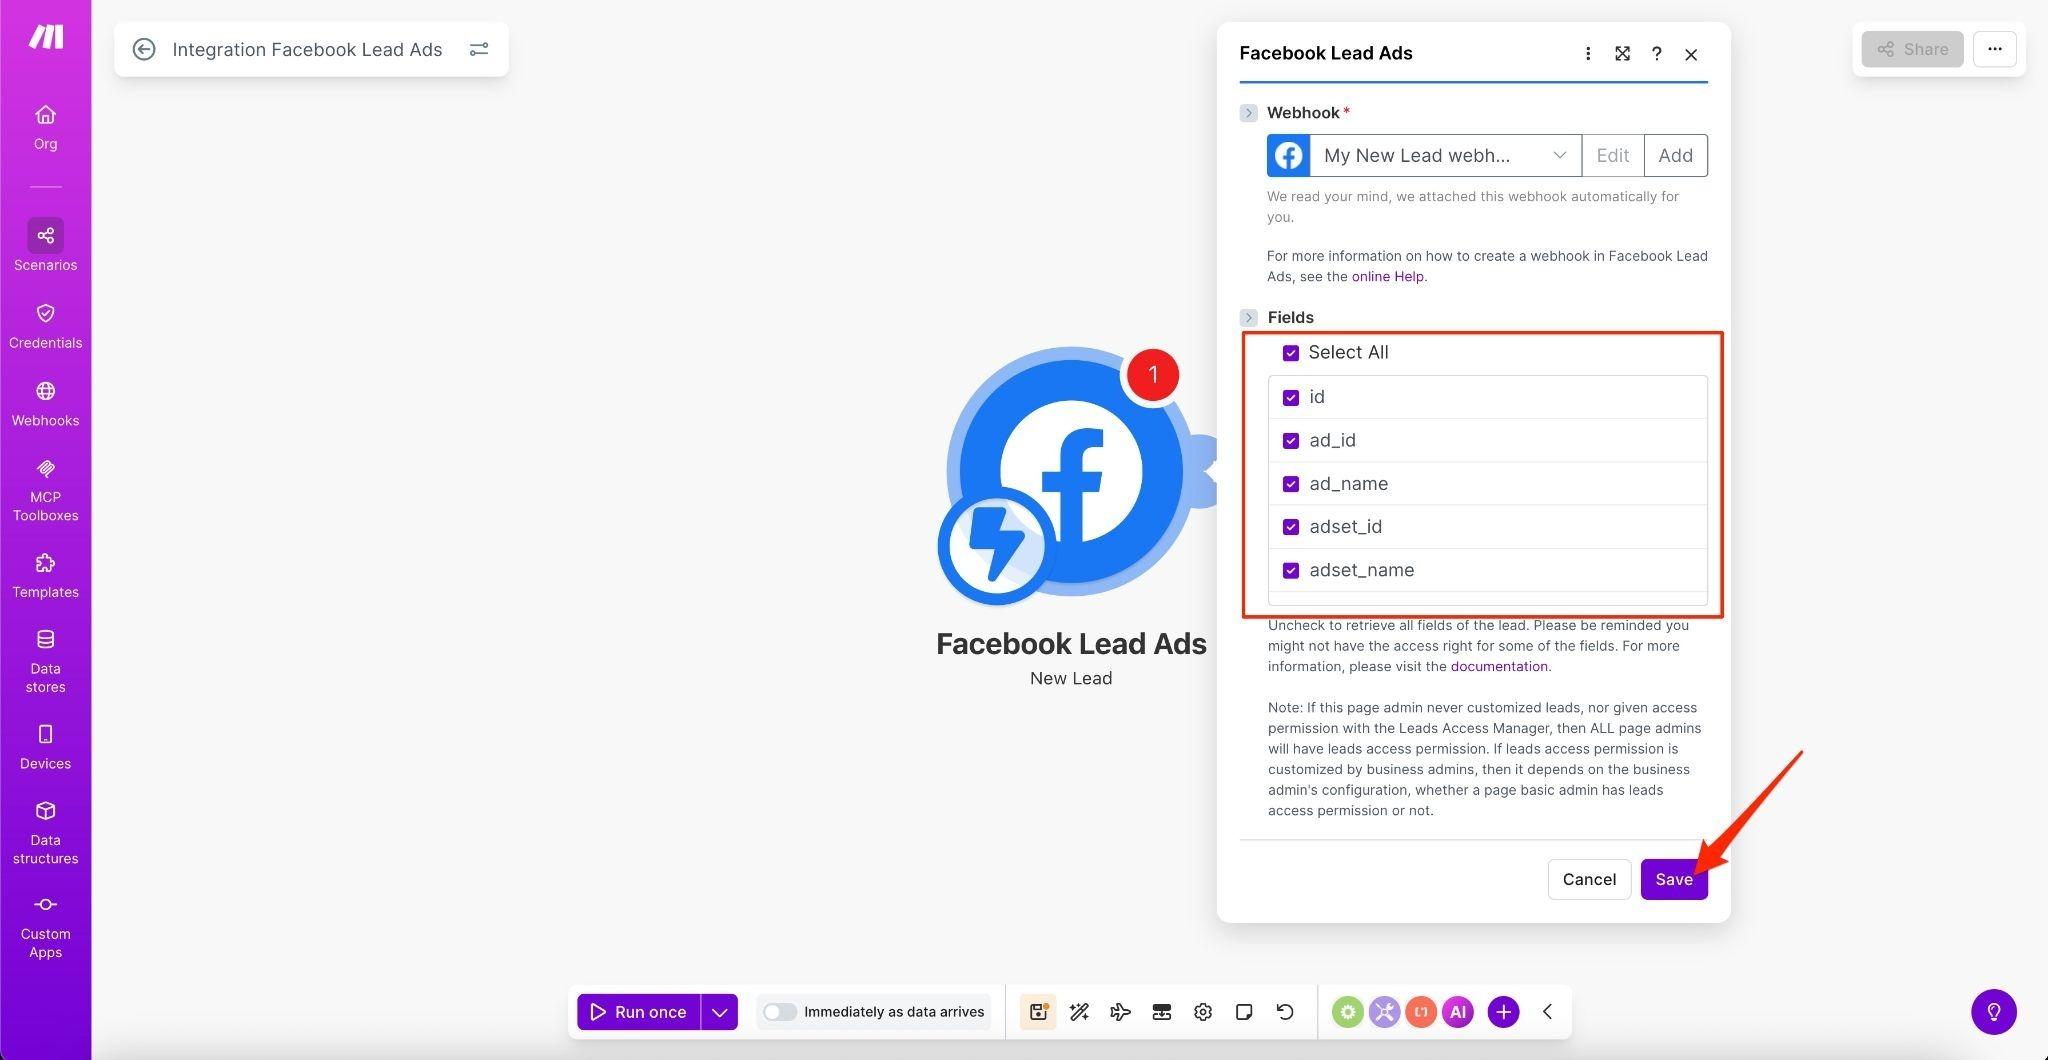This screenshot has width=2048, height=1060.
Task: Click the 'Facebook Lead Ads' panel title
Action: (1326, 53)
